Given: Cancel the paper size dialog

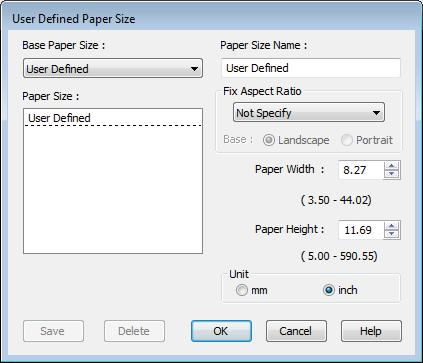Looking at the screenshot, I should point(296,331).
